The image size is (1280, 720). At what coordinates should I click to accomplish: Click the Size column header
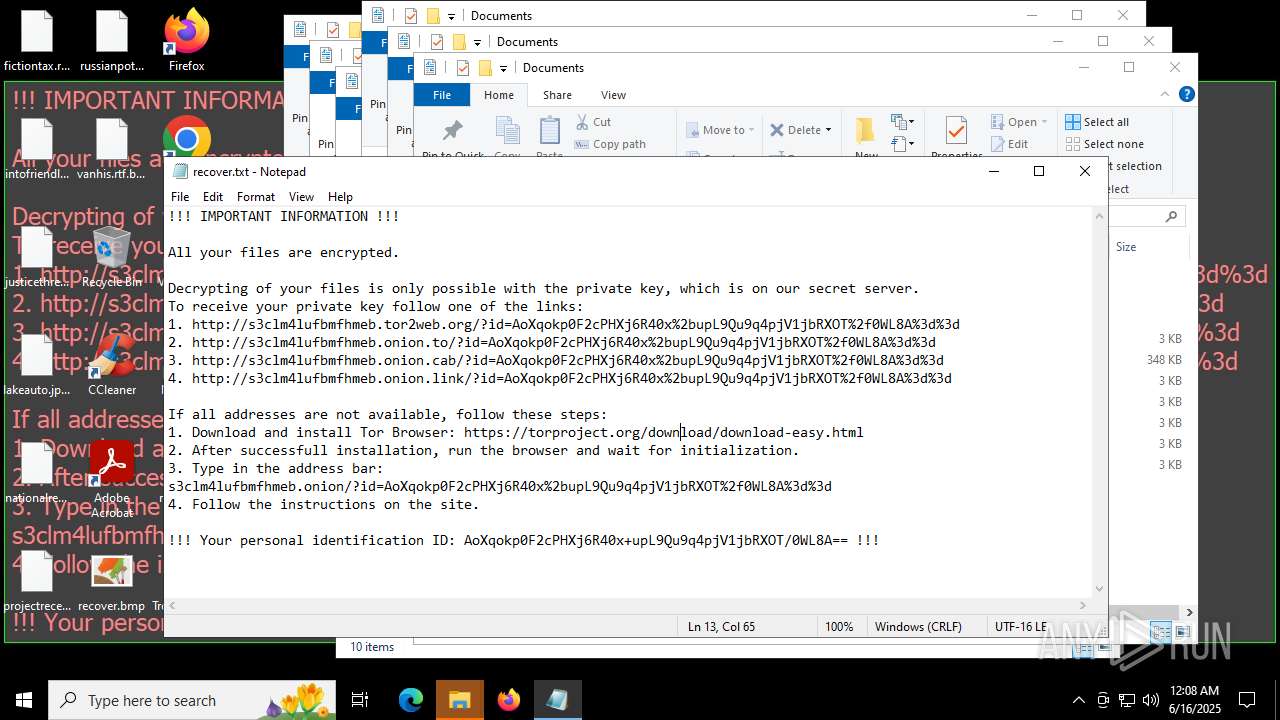click(x=1126, y=247)
